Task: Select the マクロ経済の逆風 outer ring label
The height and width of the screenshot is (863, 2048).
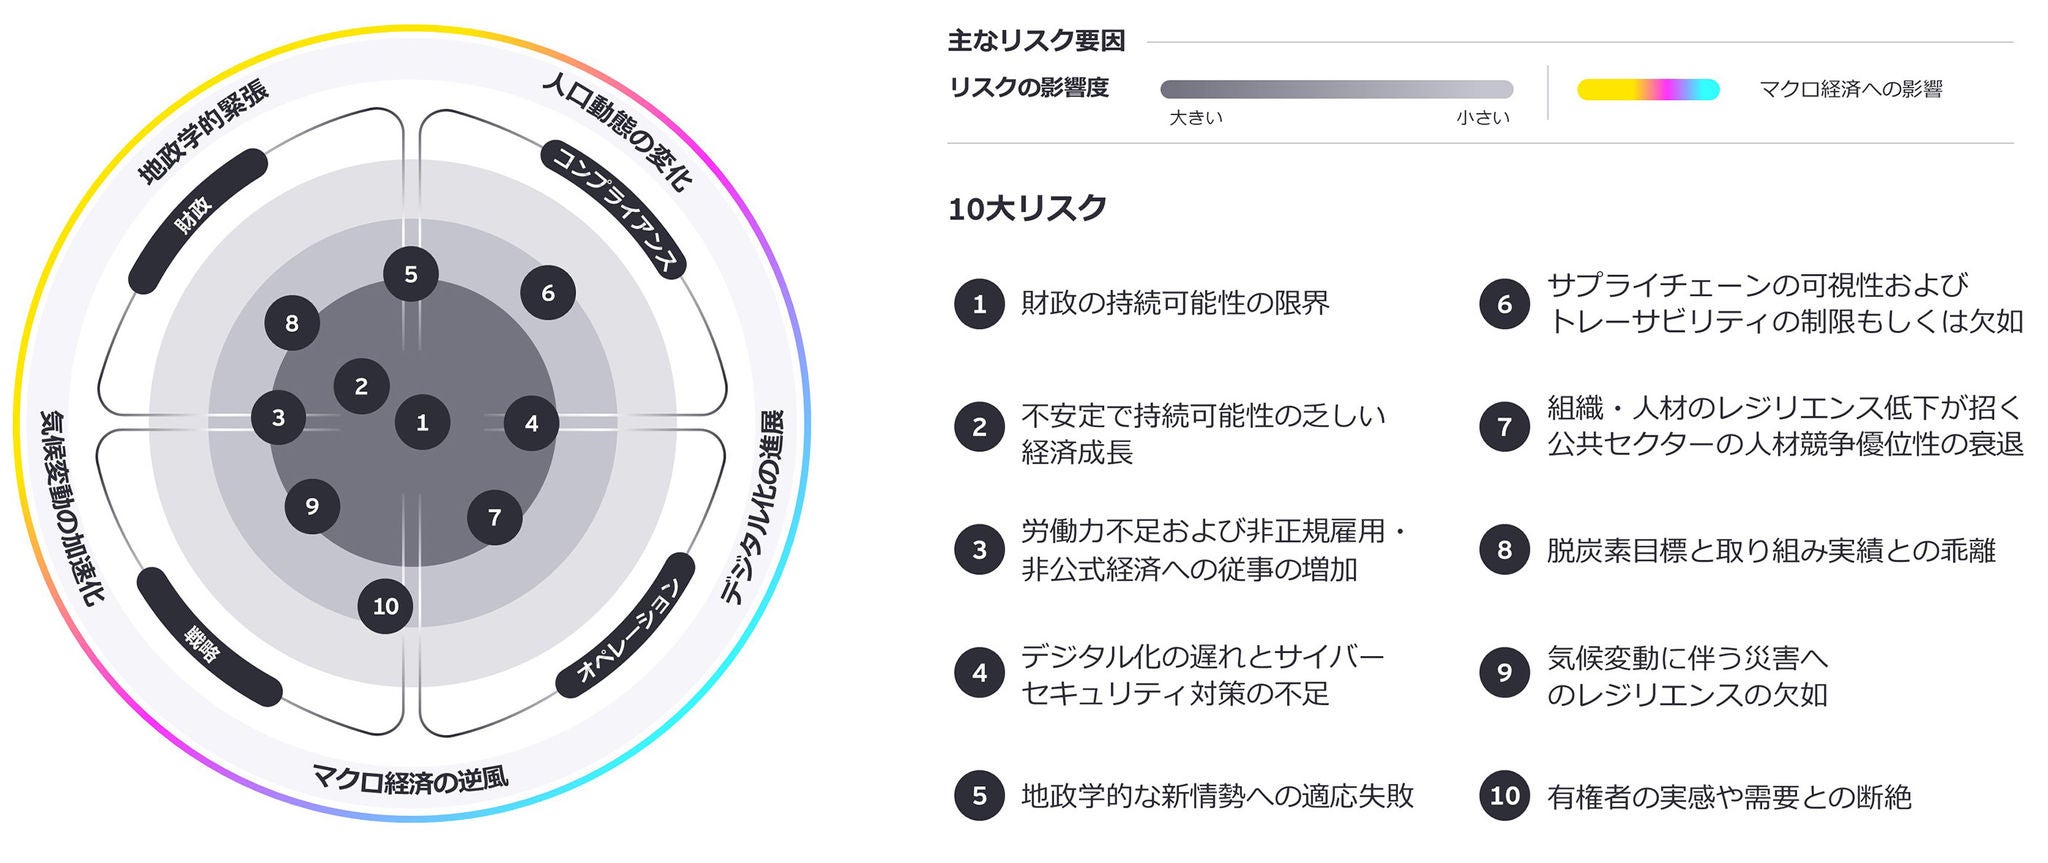Action: tap(410, 777)
